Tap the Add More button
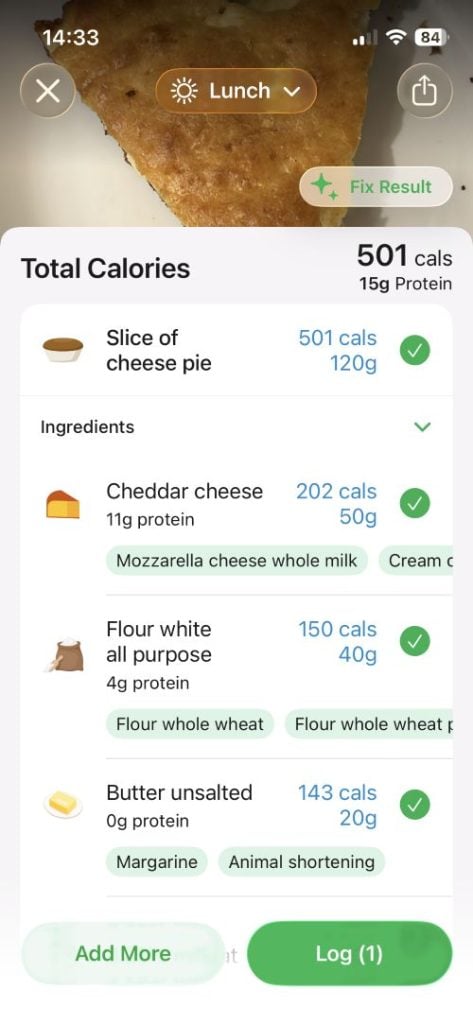This screenshot has height=1024, width=473. [x=123, y=954]
